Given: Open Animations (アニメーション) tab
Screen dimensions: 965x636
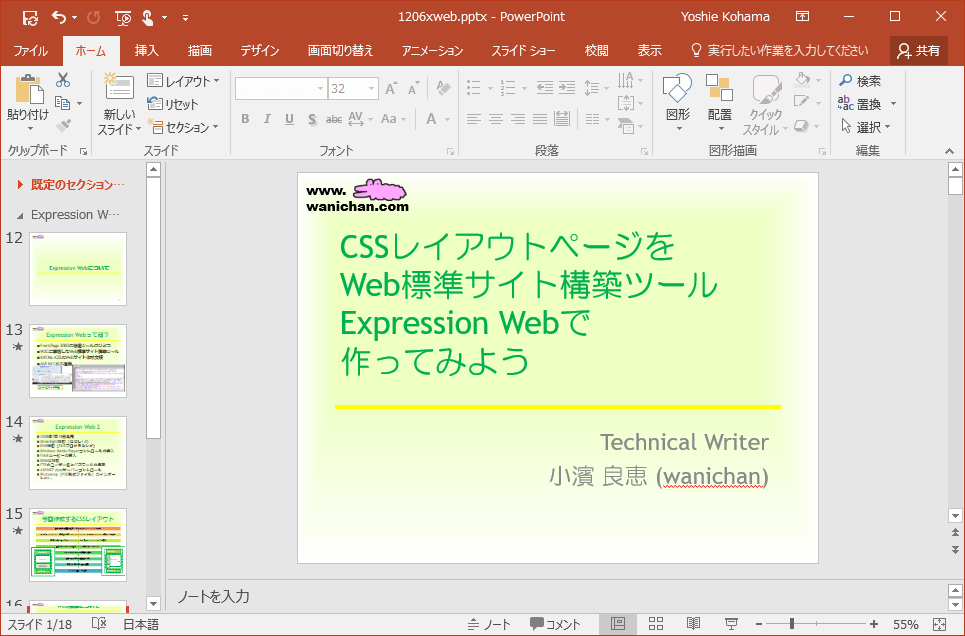Looking at the screenshot, I should pos(432,50).
